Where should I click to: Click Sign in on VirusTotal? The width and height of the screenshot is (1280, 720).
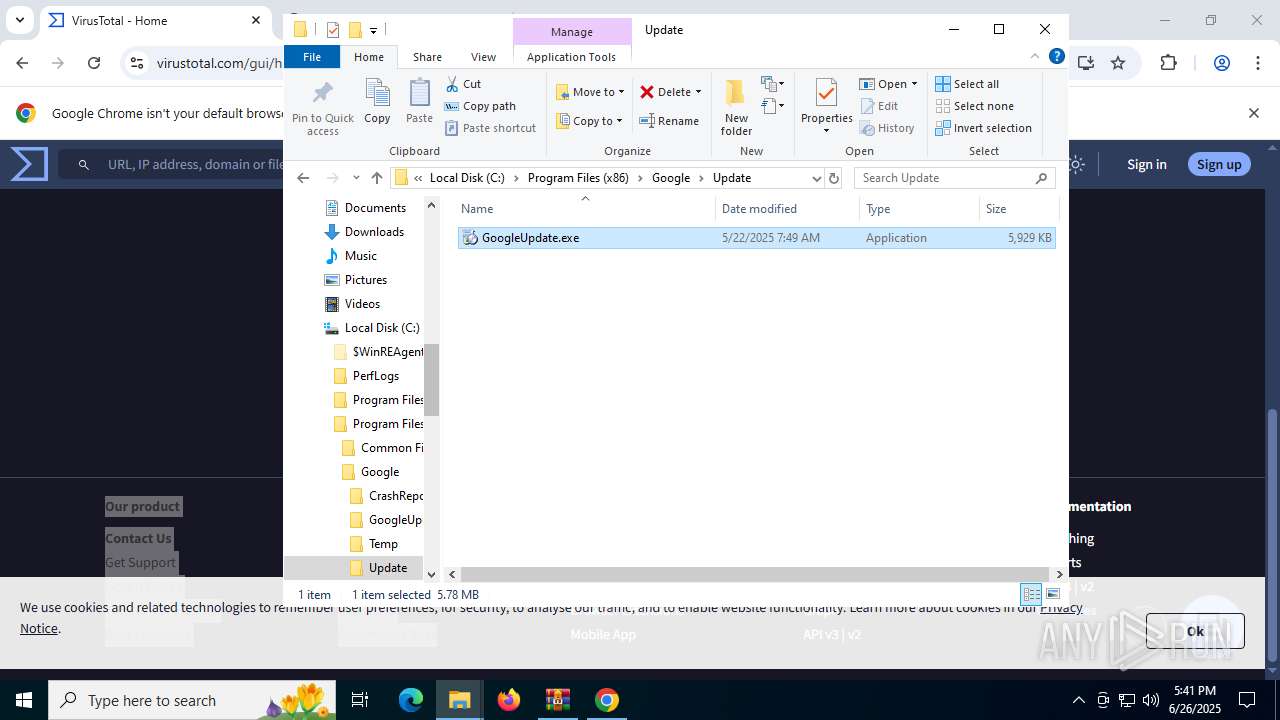(1146, 164)
